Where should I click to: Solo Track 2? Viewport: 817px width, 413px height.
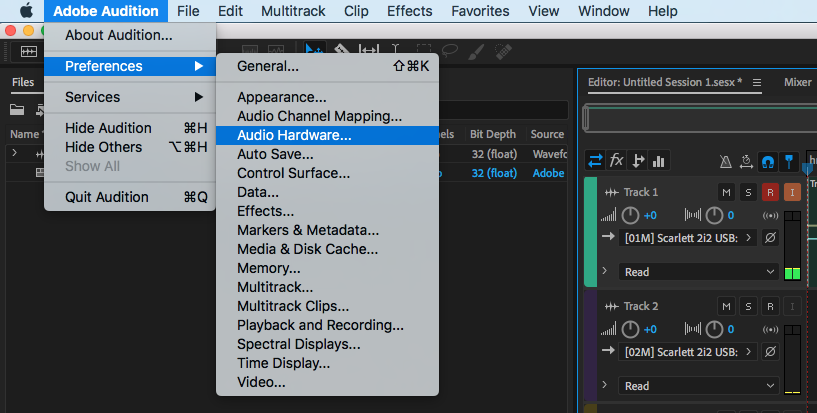[x=748, y=306]
